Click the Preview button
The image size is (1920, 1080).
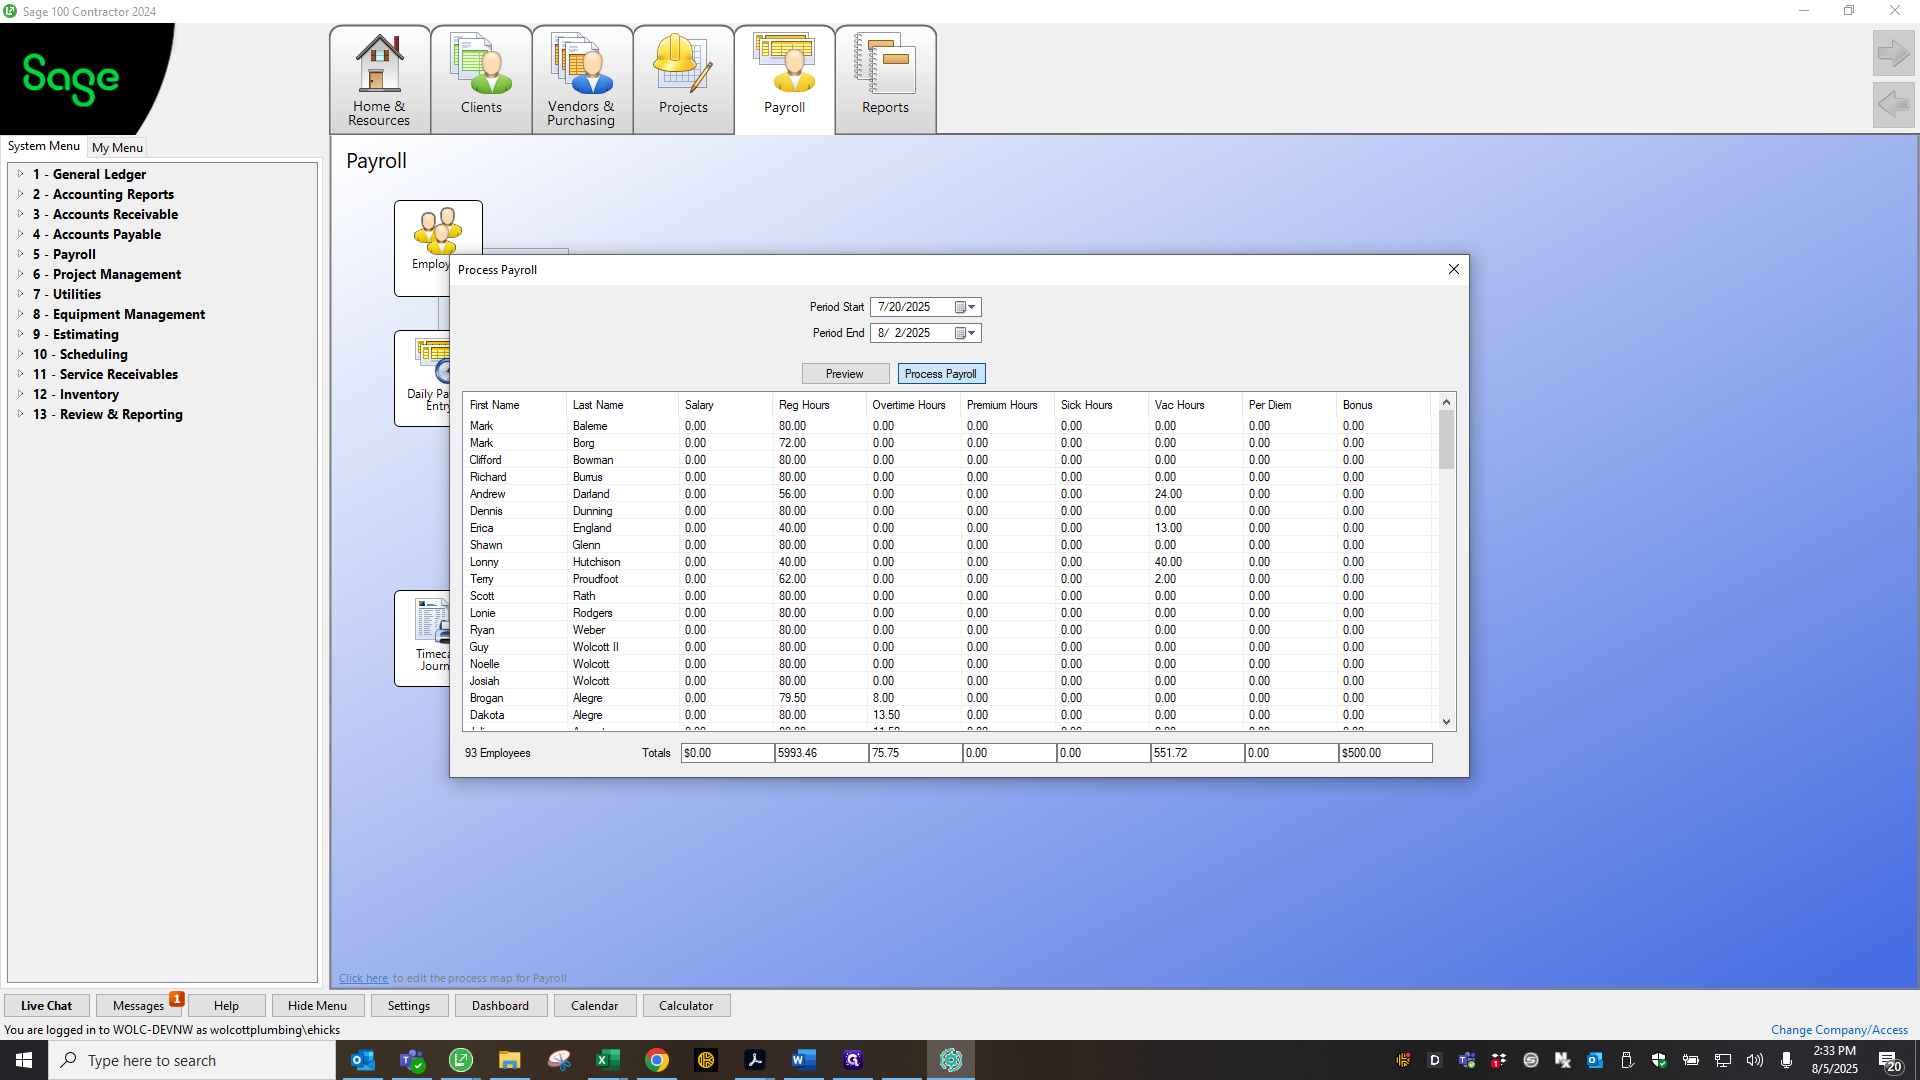point(845,374)
